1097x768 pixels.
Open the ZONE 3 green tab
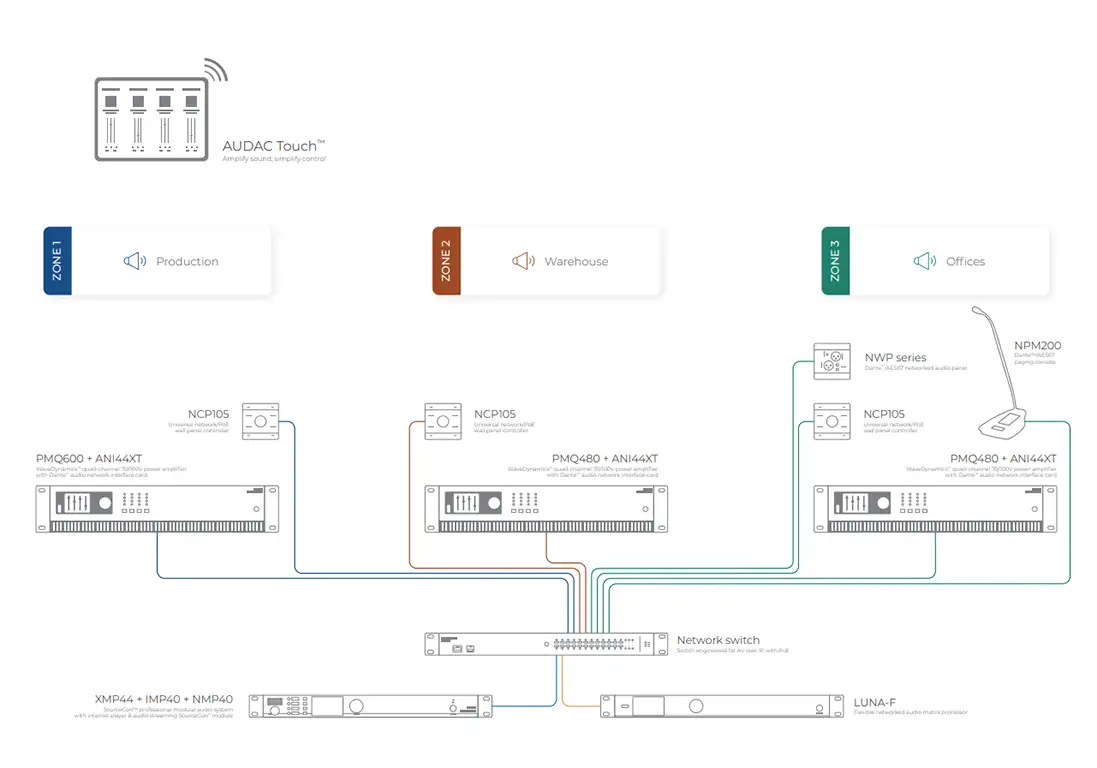pyautogui.click(x=835, y=261)
